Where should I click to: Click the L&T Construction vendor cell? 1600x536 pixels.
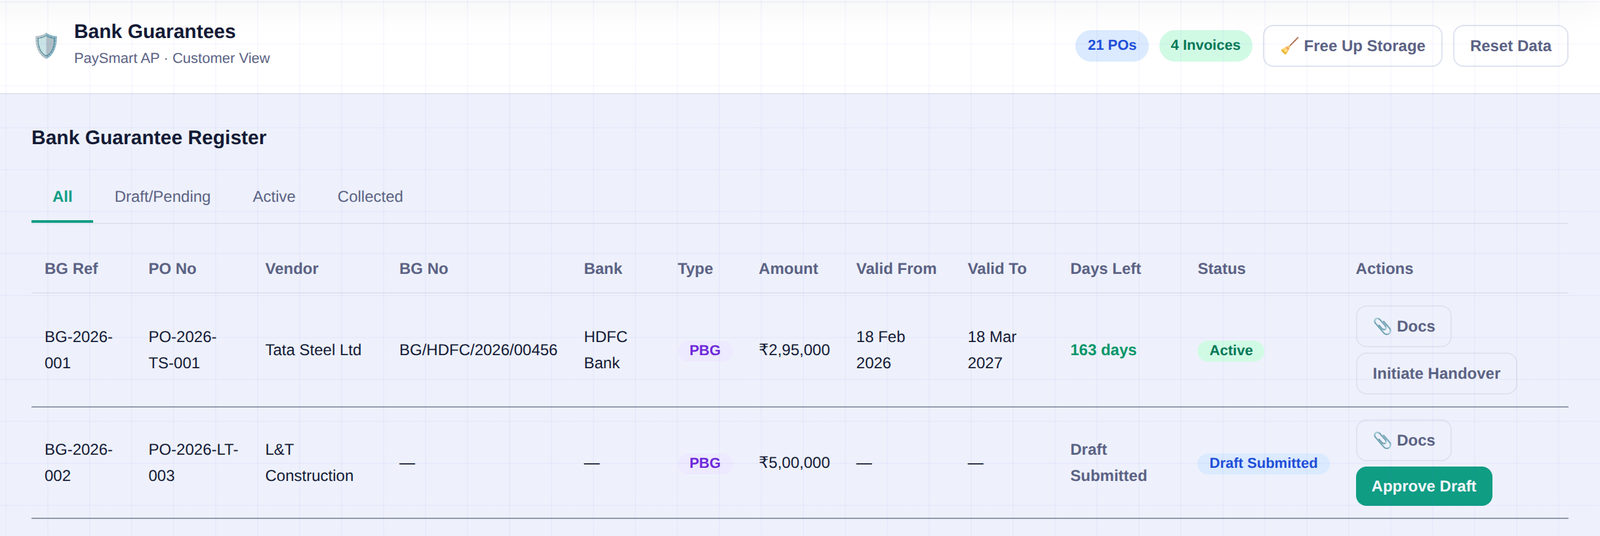point(309,463)
